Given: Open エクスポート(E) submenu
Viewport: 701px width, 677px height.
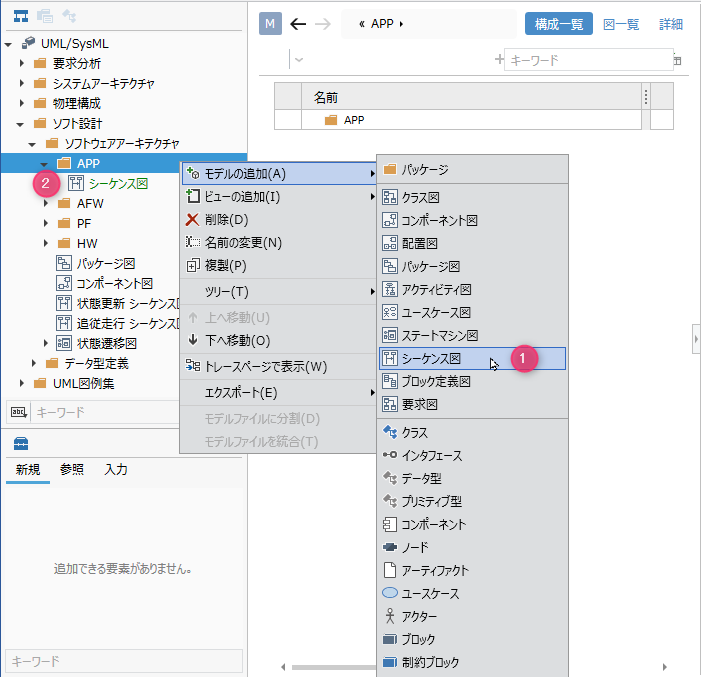Looking at the screenshot, I should [279, 393].
